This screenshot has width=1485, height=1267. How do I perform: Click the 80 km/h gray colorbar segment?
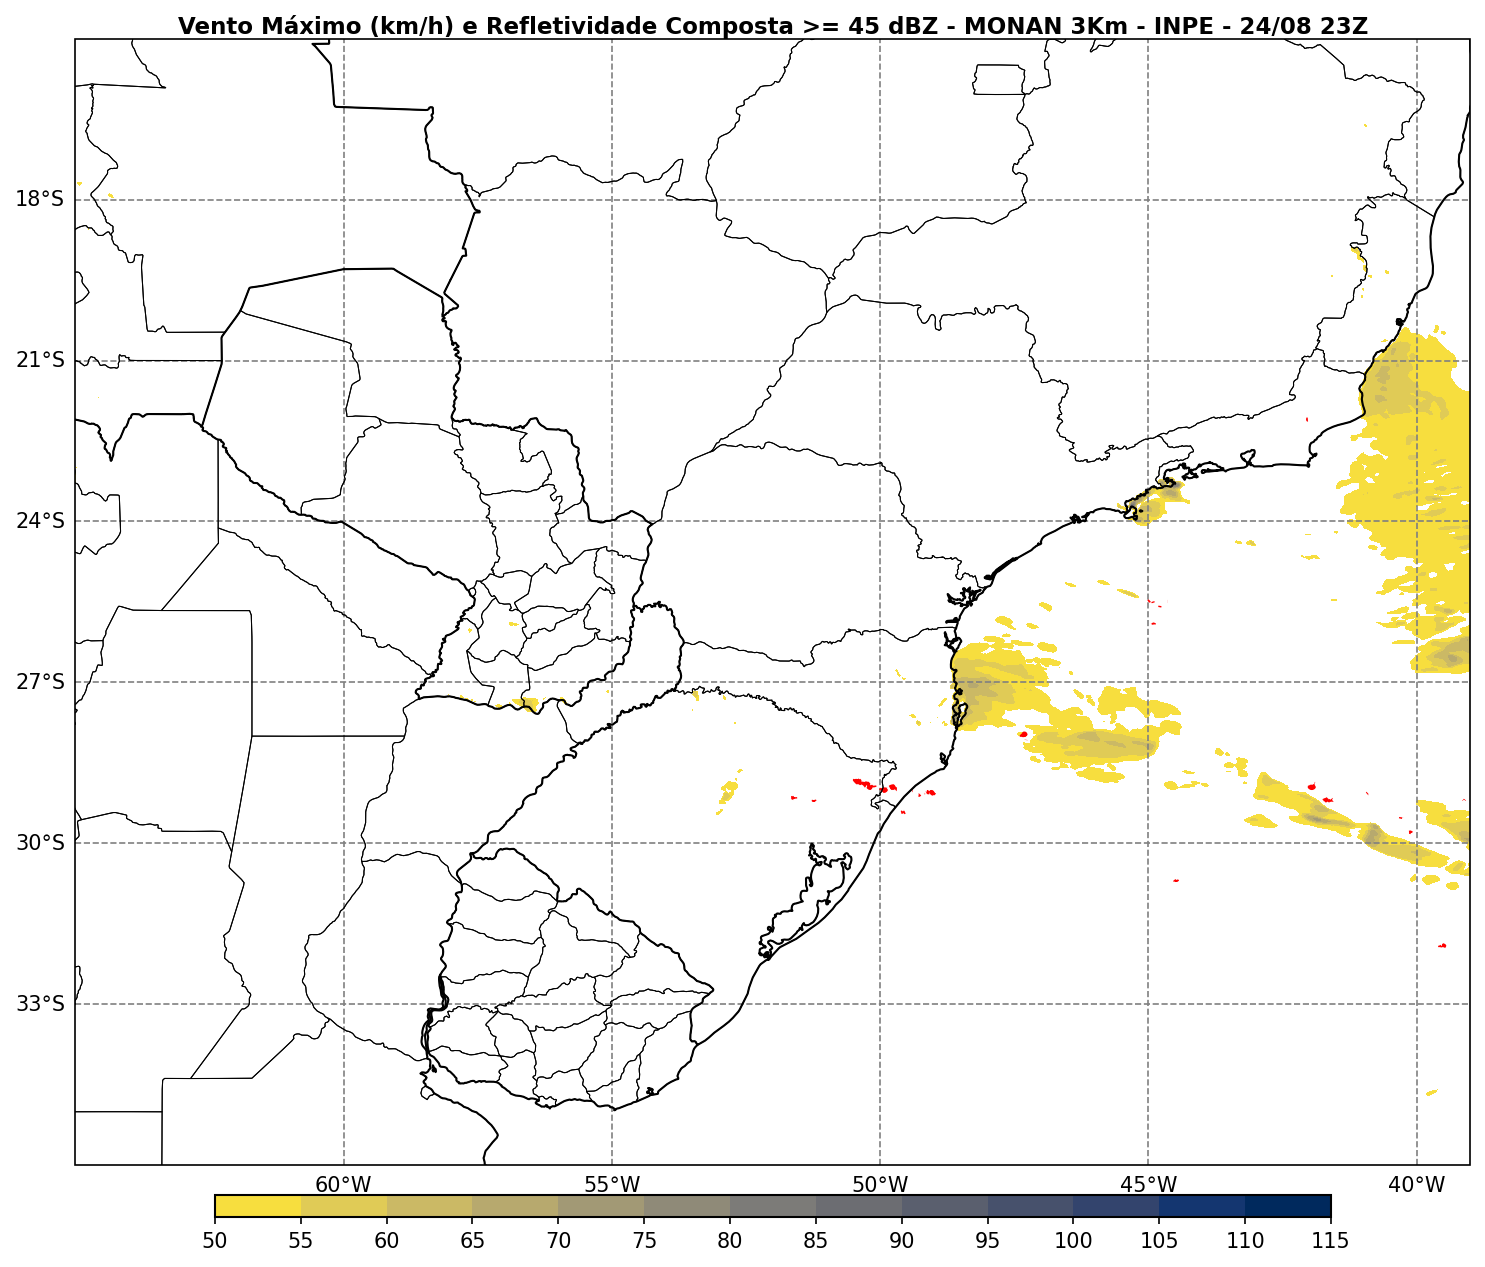773,1206
